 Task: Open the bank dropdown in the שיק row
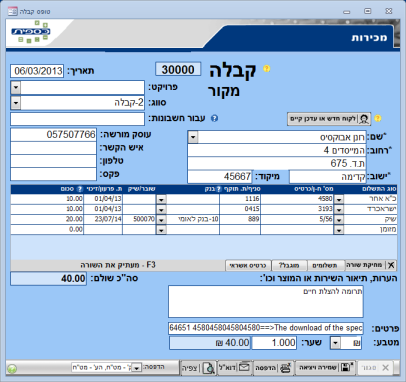click(x=161, y=220)
